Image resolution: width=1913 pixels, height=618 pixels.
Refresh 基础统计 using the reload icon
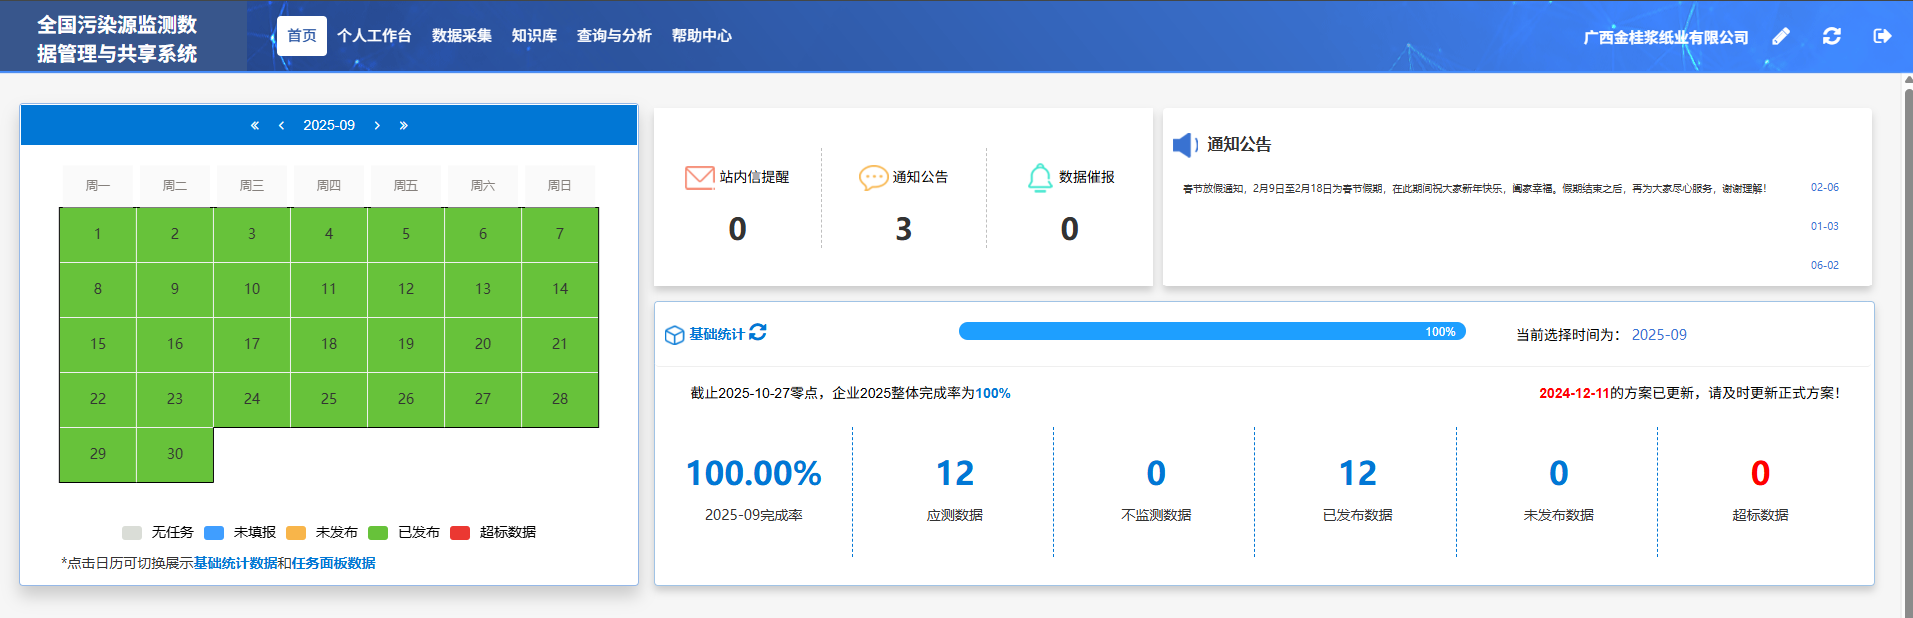pos(758,332)
